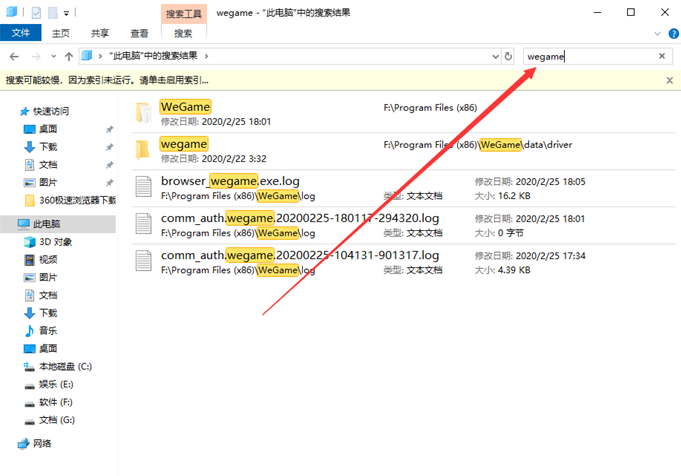Select comm_auth.wegame log ending 294320
This screenshot has height=476, width=681.
(x=300, y=218)
